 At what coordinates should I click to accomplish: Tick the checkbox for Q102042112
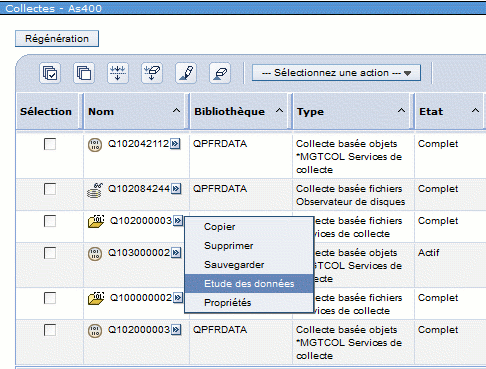click(50, 144)
